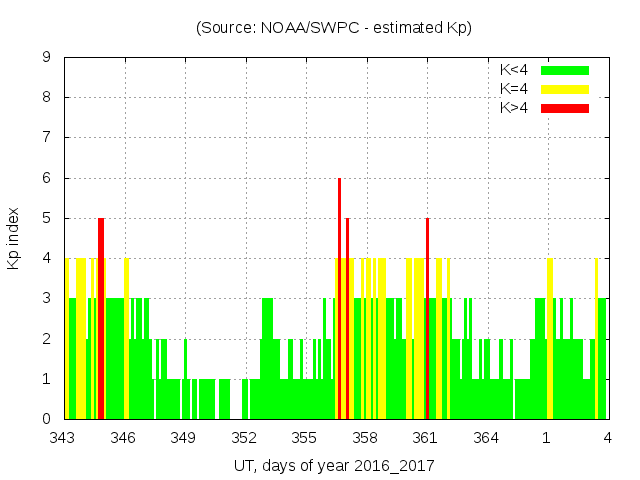Click the chart title mentioning NOAA/SWPC

pos(334,28)
